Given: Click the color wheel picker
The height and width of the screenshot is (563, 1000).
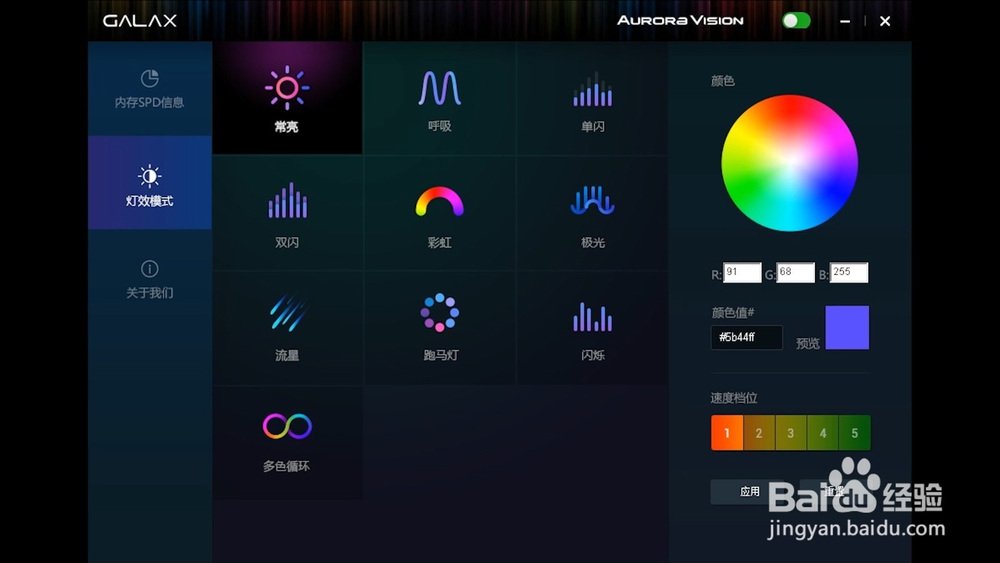Looking at the screenshot, I should click(790, 163).
